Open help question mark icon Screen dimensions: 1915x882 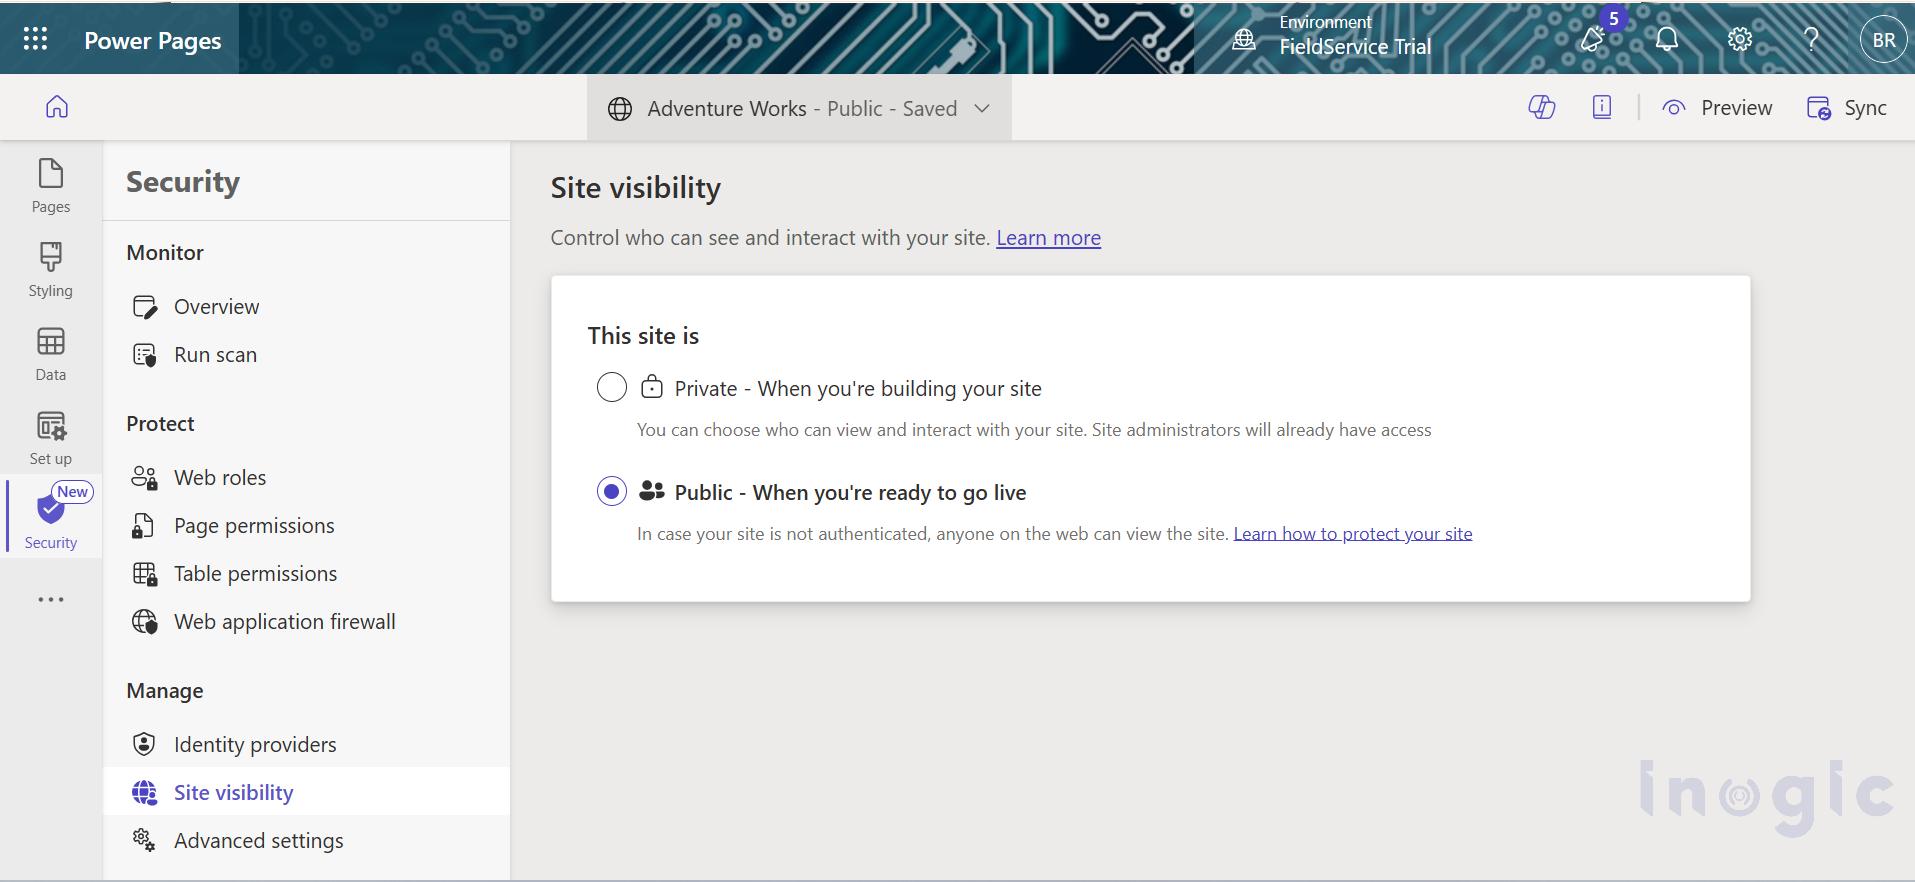[1811, 39]
